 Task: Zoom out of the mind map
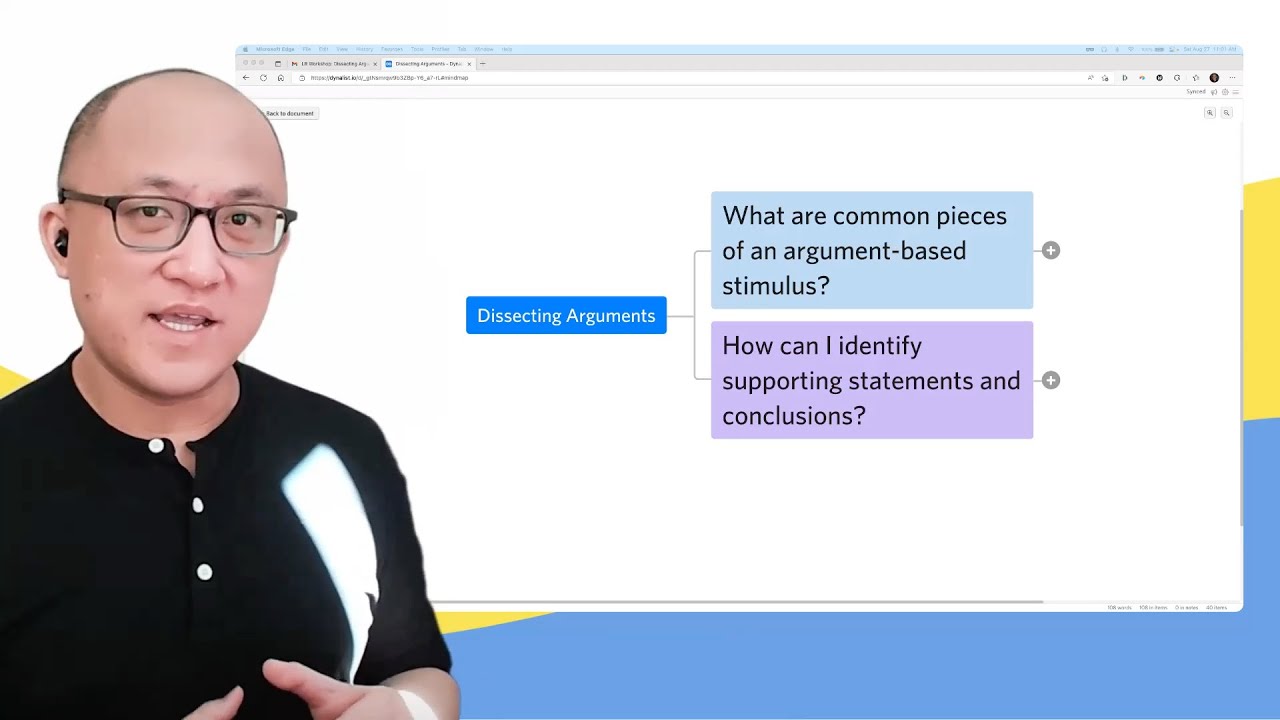[x=1226, y=113]
